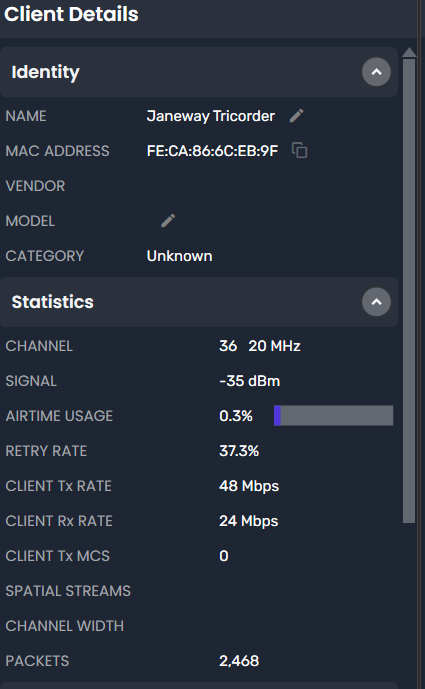Click the 24 Mbps client Rx rate

click(x=249, y=521)
